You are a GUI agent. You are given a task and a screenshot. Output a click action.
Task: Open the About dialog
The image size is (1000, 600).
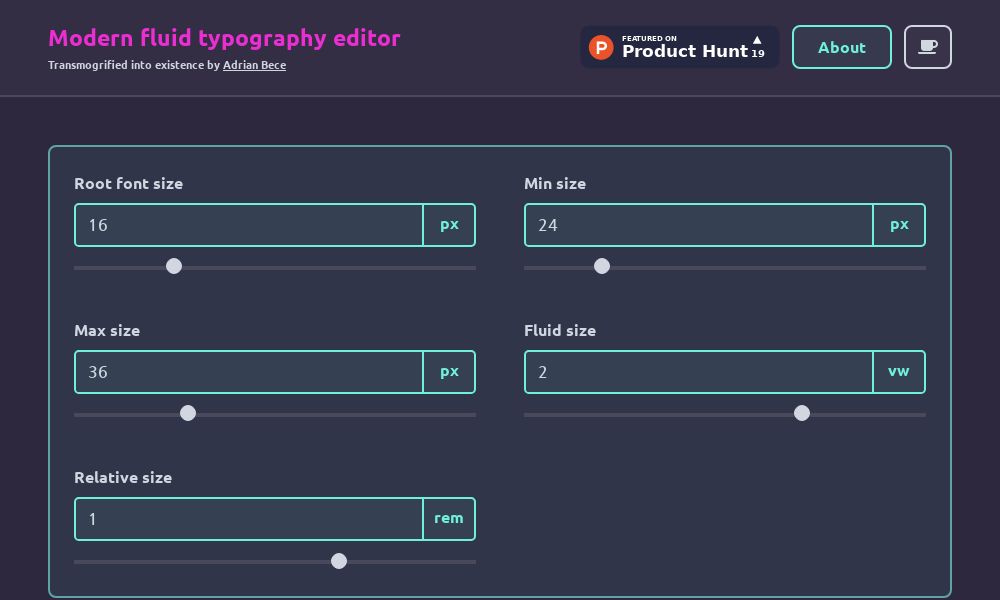(842, 47)
